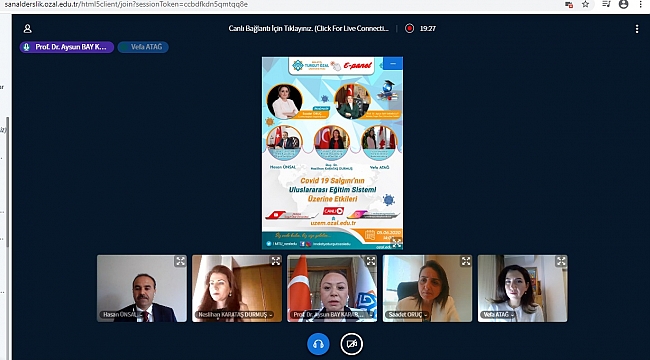Click the recording time 19:27
The height and width of the screenshot is (360, 650).
pyautogui.click(x=427, y=29)
